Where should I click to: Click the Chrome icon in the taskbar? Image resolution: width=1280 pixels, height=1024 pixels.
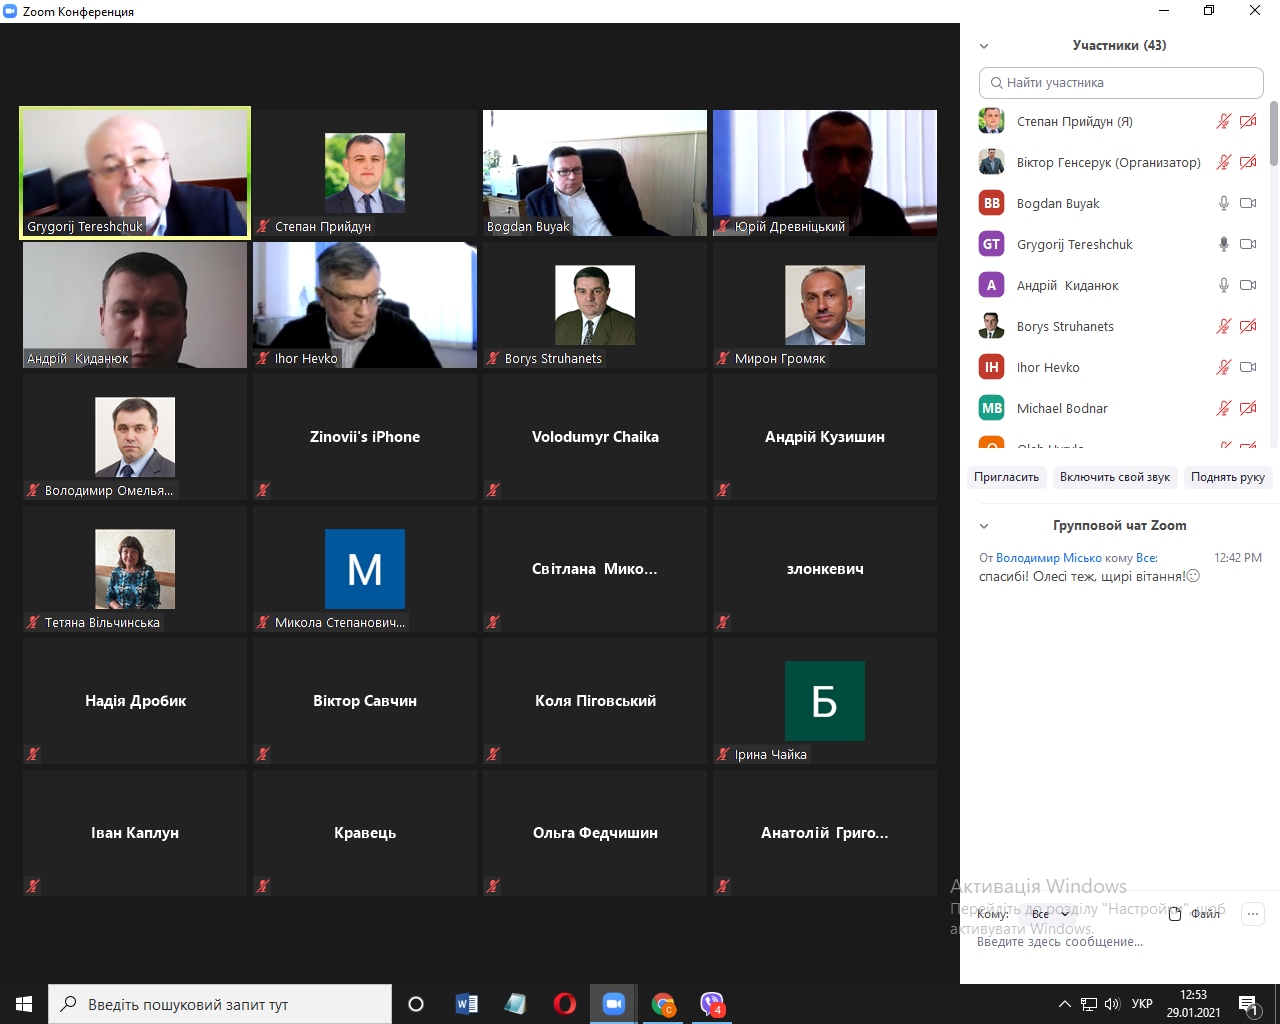(662, 1004)
